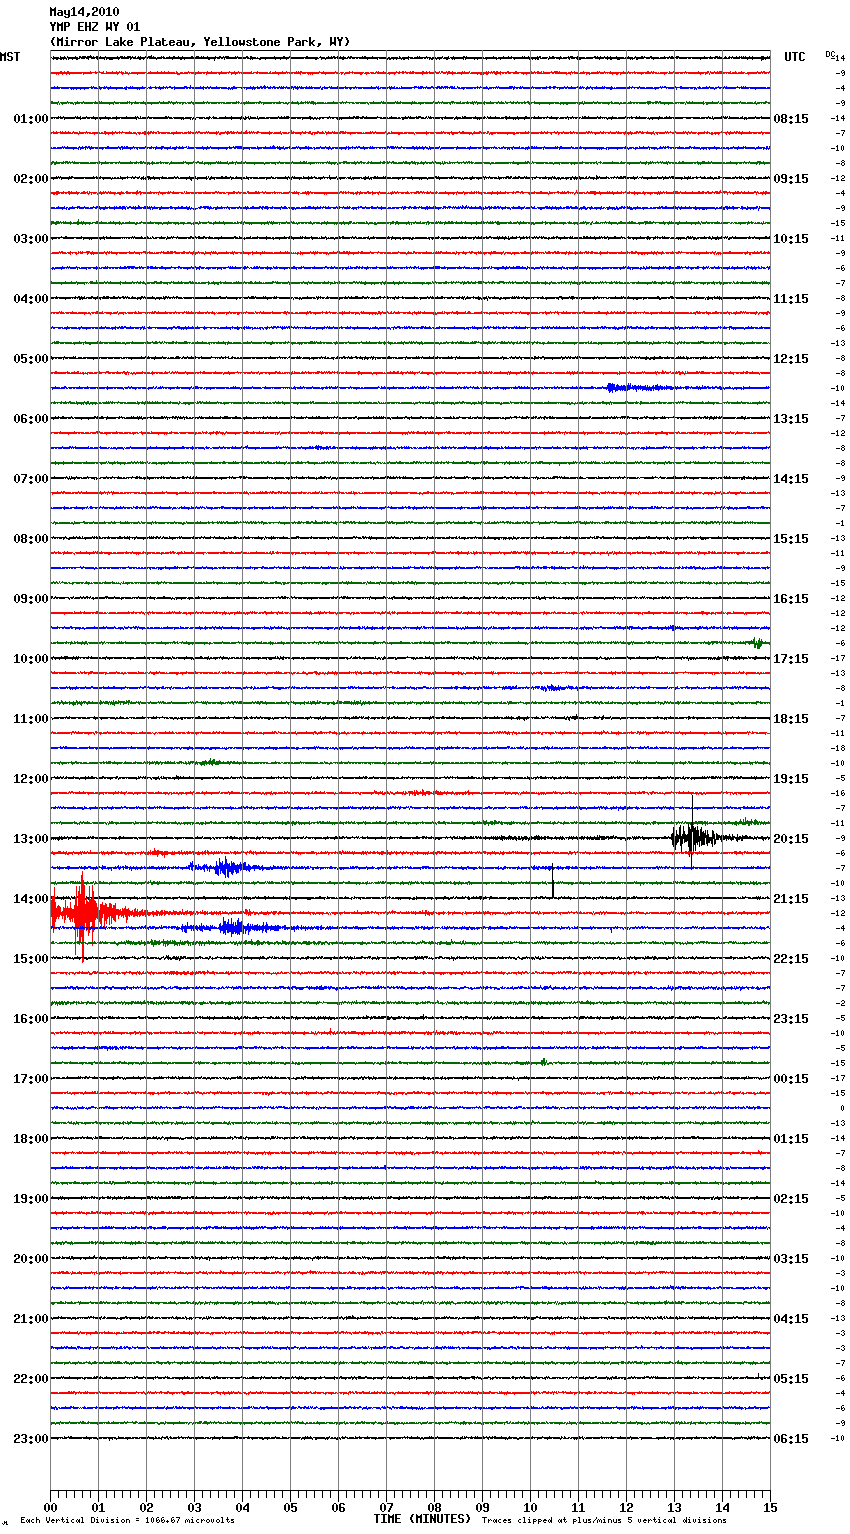Click the Mirror Lake Plateau location title
The height and width of the screenshot is (1534, 850).
pos(200,42)
